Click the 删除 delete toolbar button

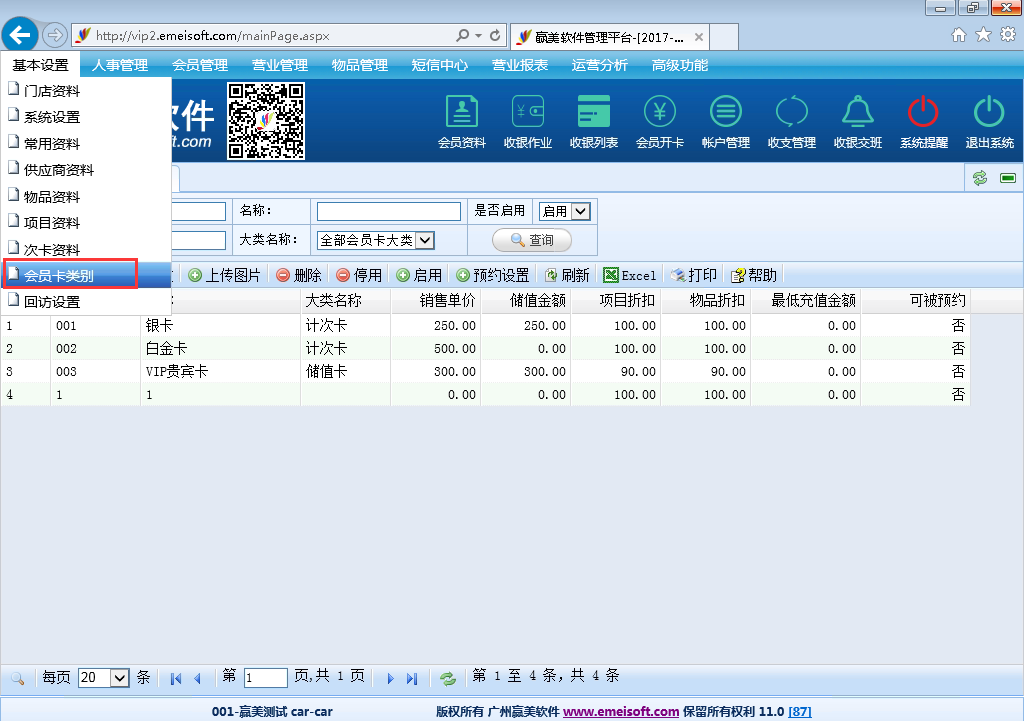click(x=299, y=275)
